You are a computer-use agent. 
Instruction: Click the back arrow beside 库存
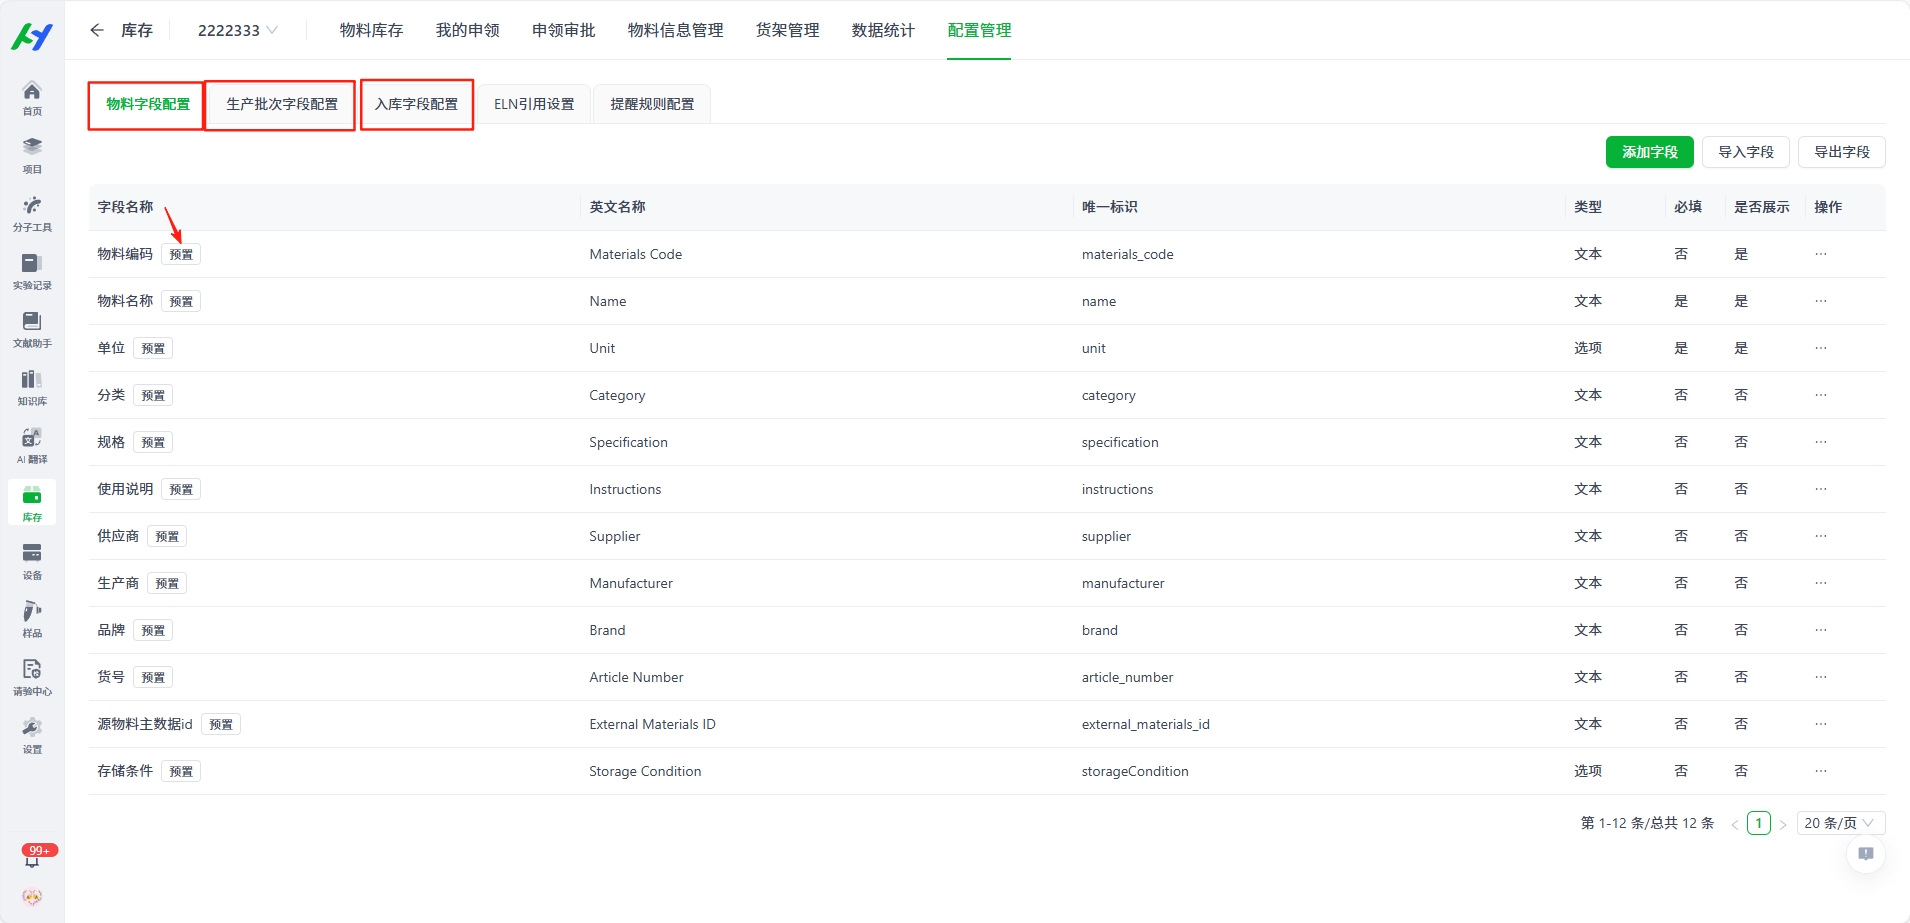(x=97, y=30)
